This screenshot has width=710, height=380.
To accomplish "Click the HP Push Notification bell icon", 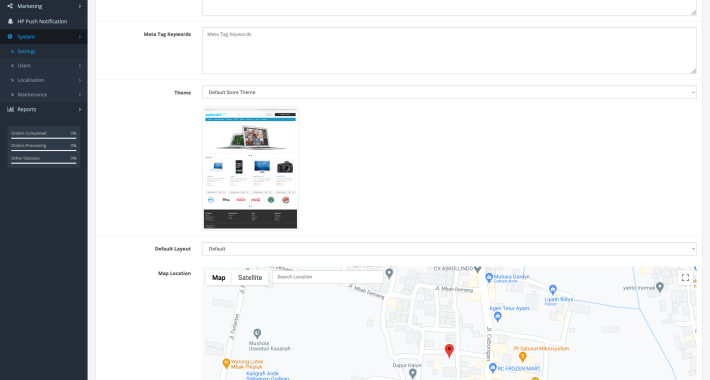I will [x=10, y=21].
